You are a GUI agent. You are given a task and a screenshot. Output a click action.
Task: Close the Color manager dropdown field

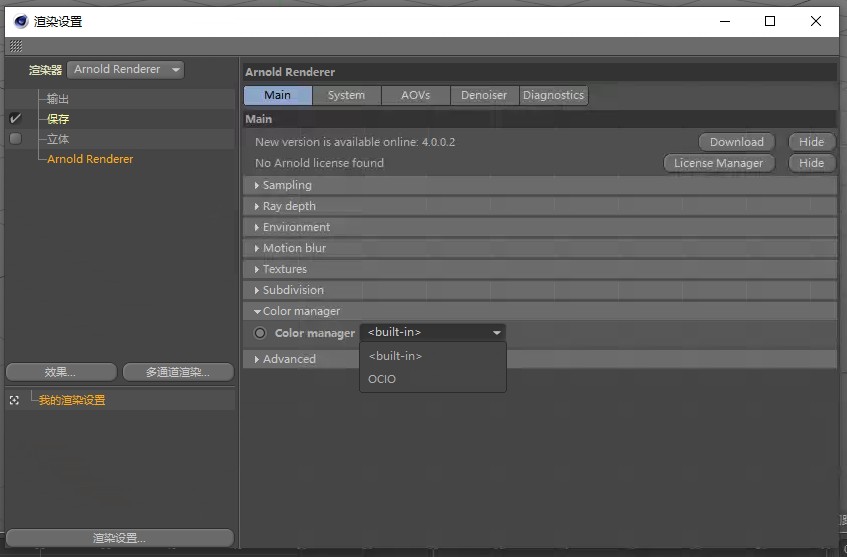coord(433,332)
